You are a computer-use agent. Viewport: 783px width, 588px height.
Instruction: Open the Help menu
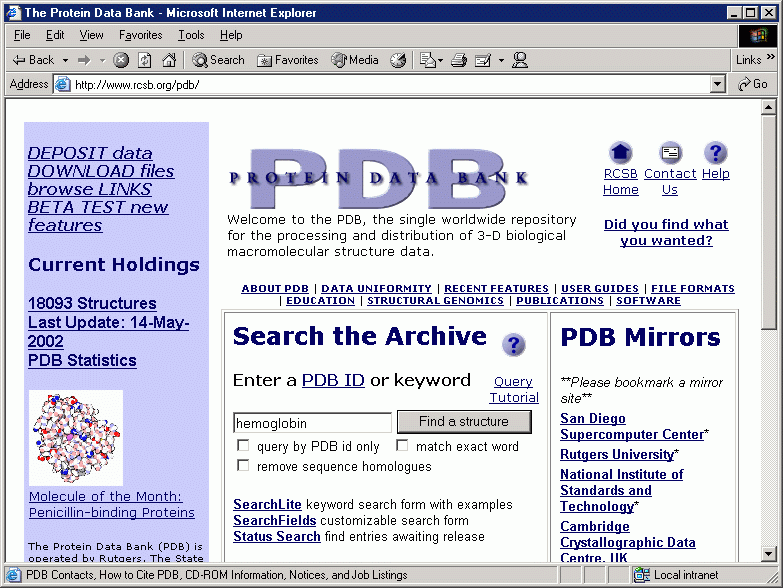[x=231, y=35]
